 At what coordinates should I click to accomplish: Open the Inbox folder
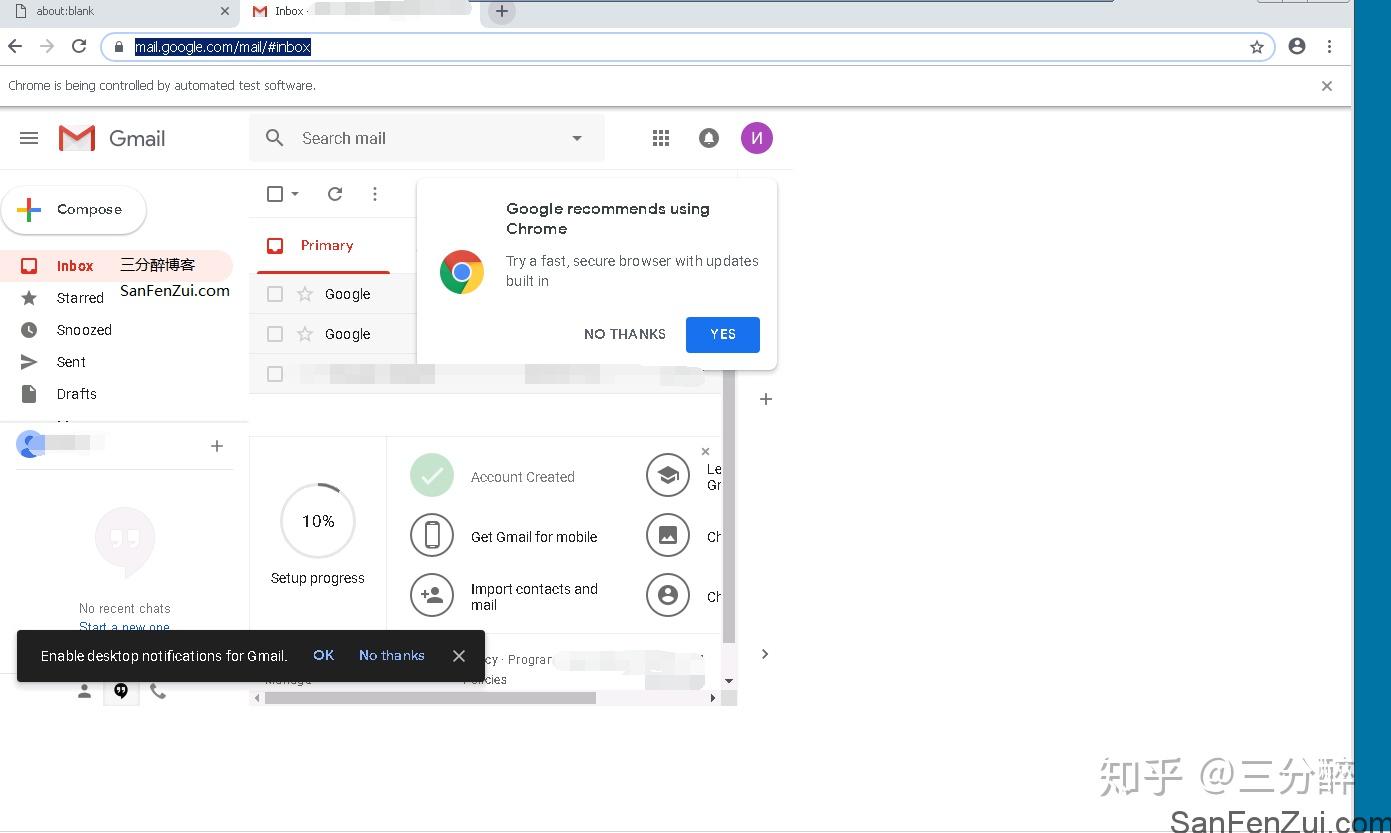pos(116,266)
